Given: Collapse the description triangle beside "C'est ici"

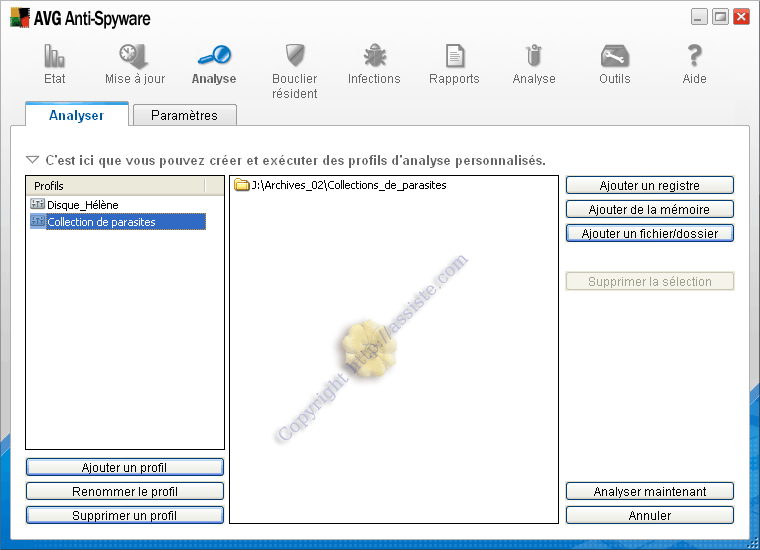Looking at the screenshot, I should coord(32,159).
